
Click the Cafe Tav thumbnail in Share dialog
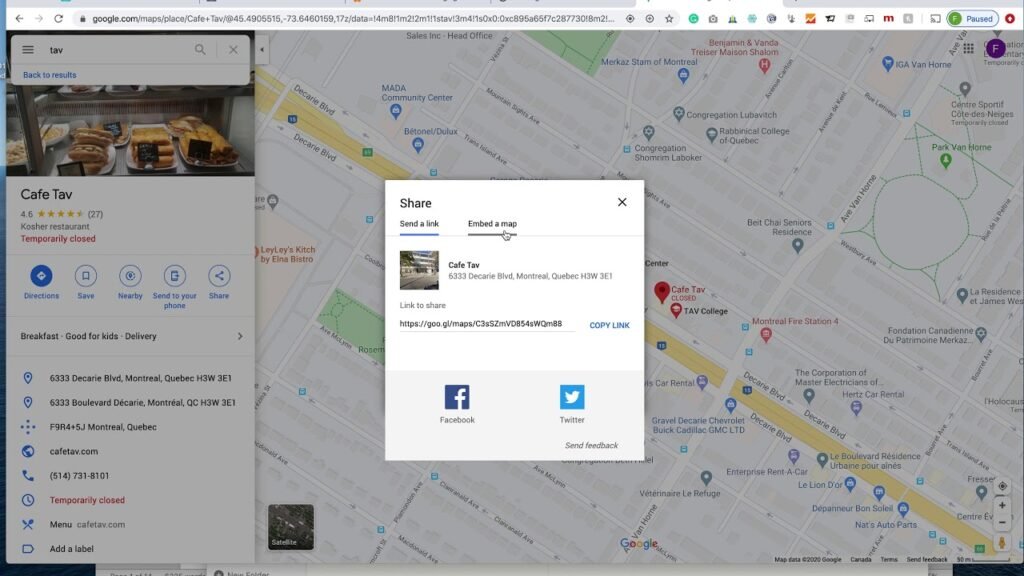pyautogui.click(x=419, y=270)
